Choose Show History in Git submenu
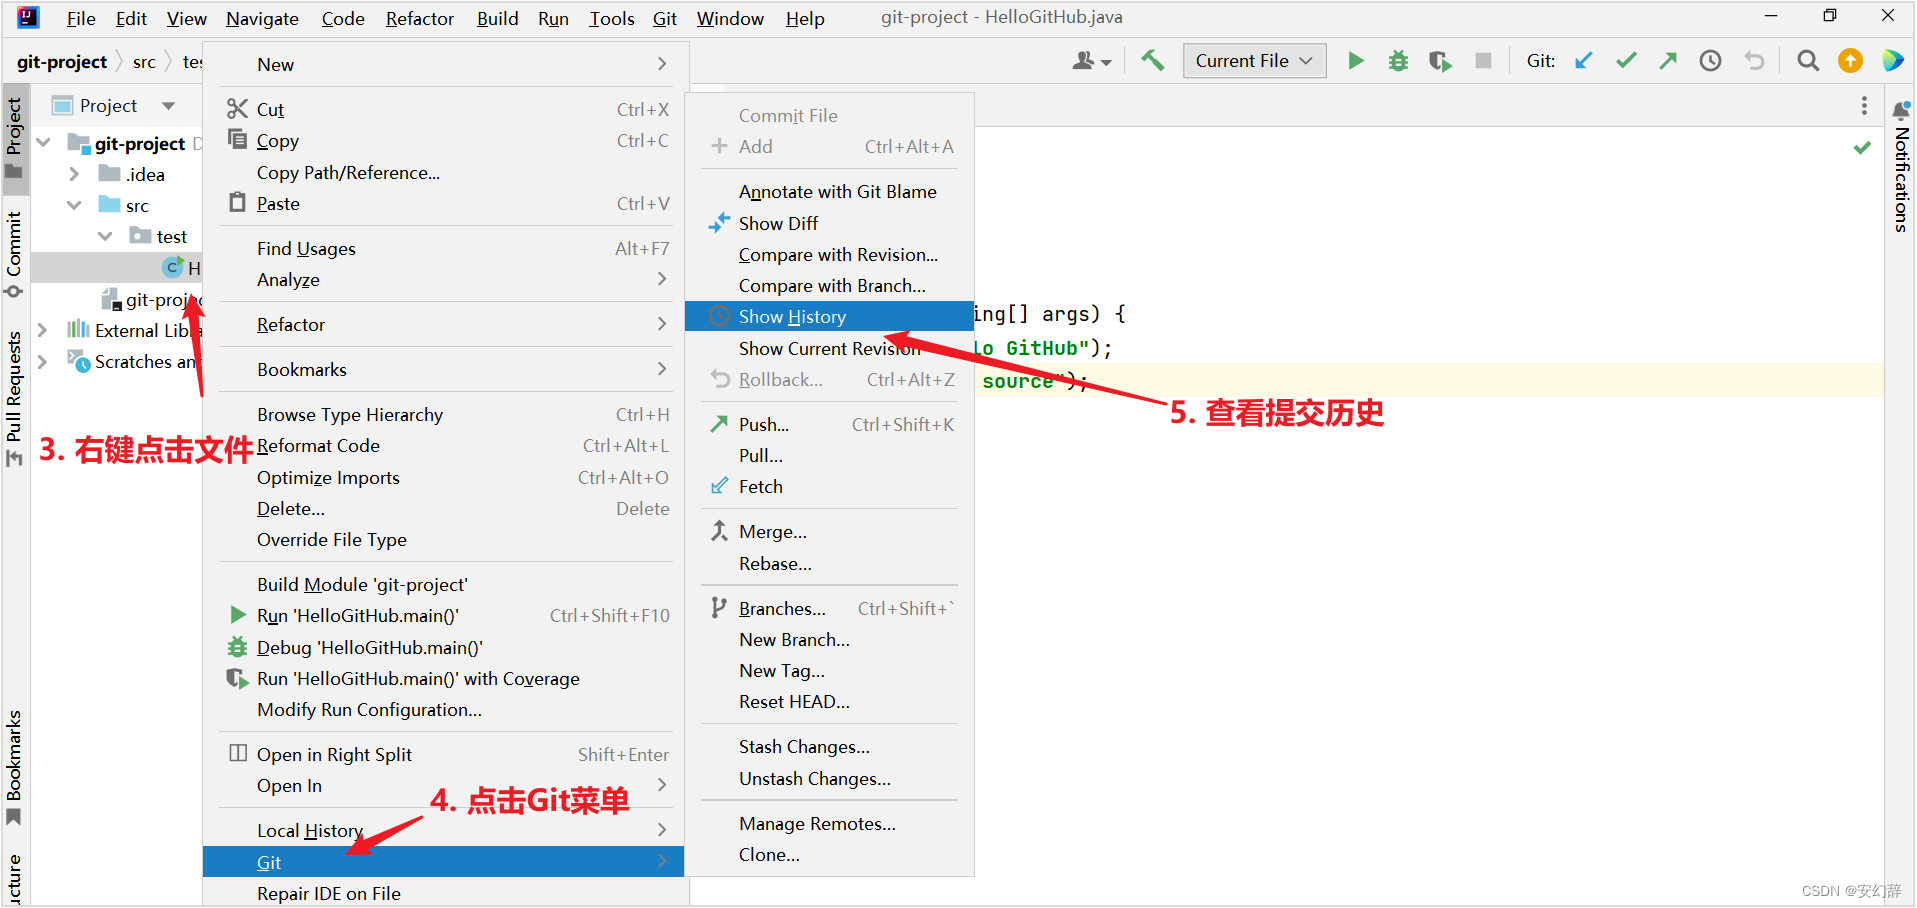The width and height of the screenshot is (1917, 908). [x=829, y=317]
